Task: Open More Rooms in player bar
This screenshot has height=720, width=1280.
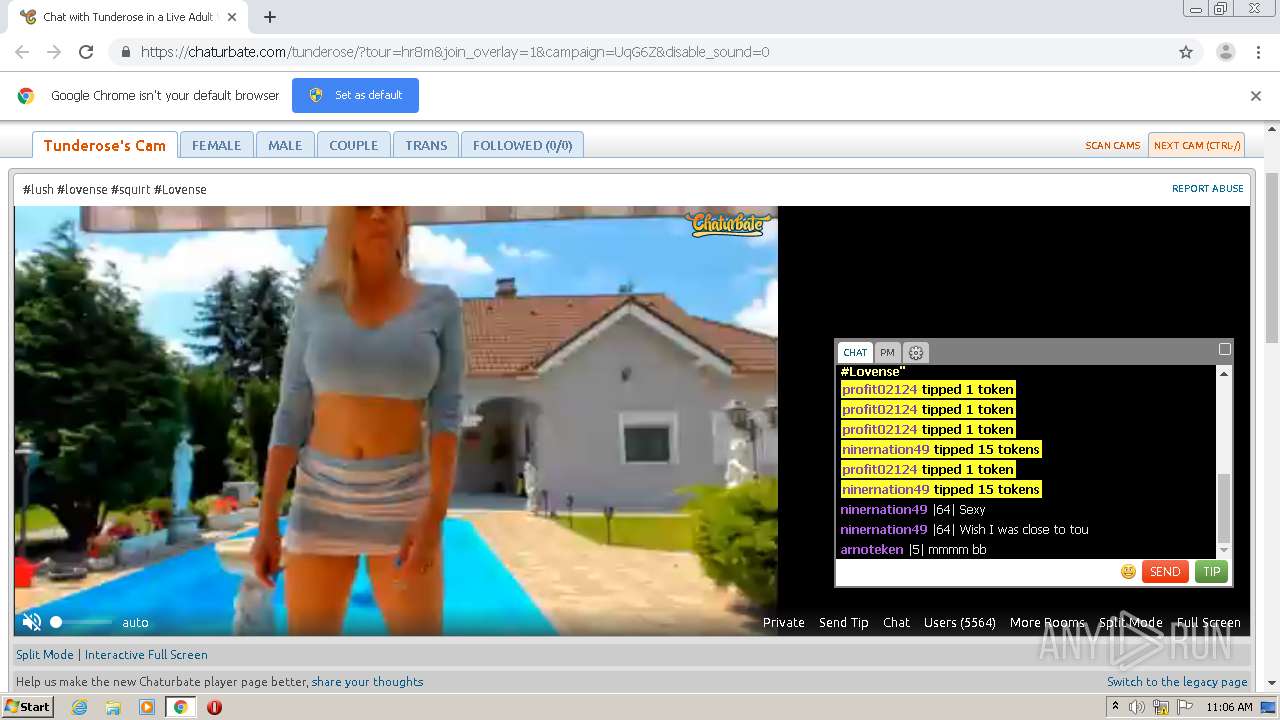Action: (1047, 622)
